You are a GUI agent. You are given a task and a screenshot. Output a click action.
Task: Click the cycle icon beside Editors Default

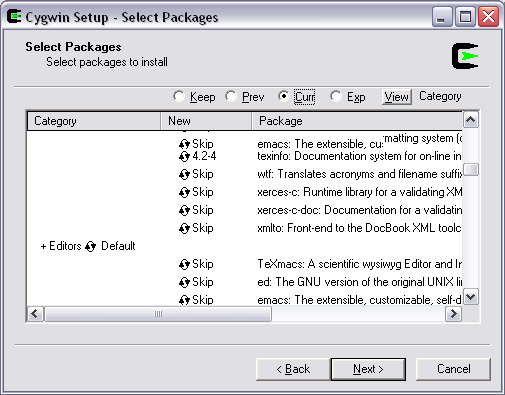[x=90, y=246]
